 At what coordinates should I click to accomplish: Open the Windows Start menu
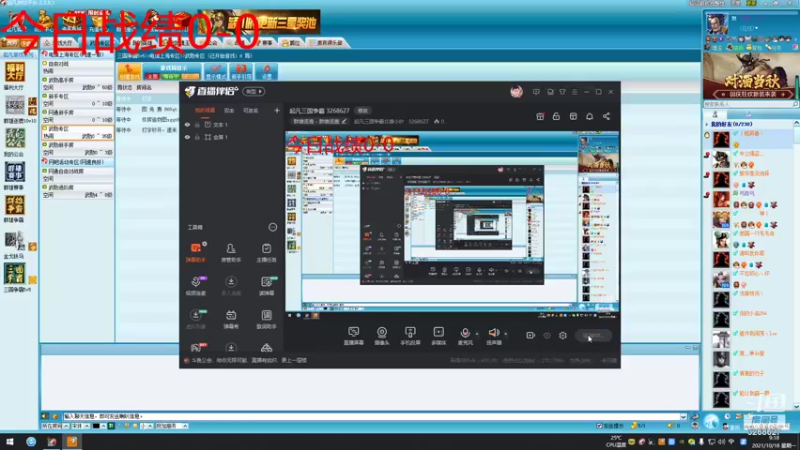coord(9,442)
